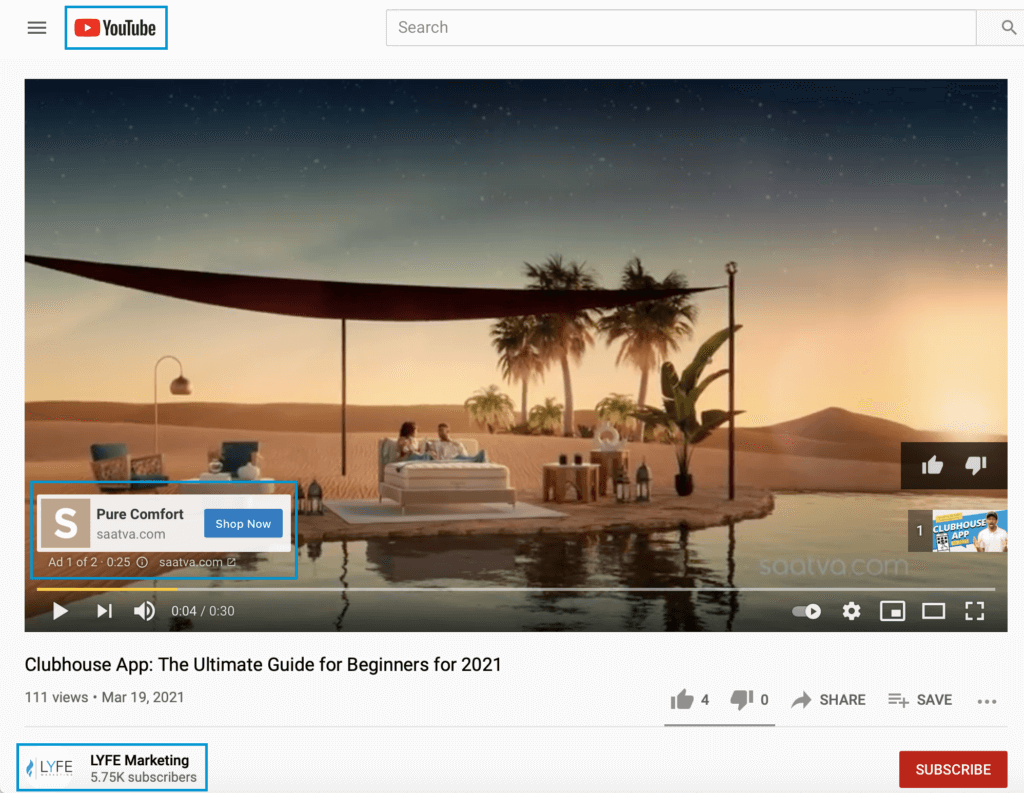Viewport: 1024px width, 793px height.
Task: Enter full screen mode
Action: click(x=974, y=611)
